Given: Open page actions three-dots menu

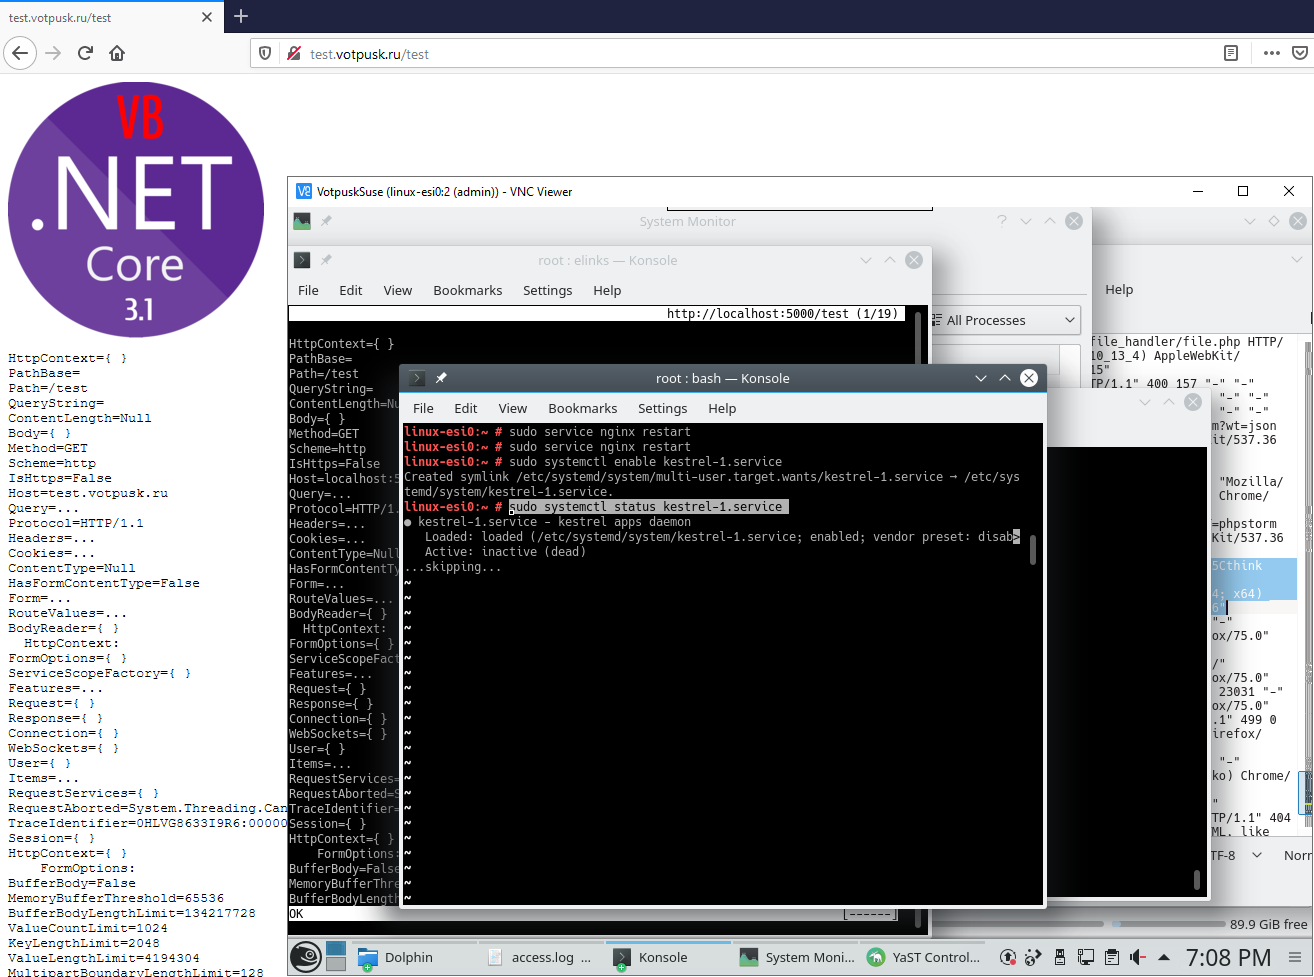Looking at the screenshot, I should click(x=1272, y=53).
